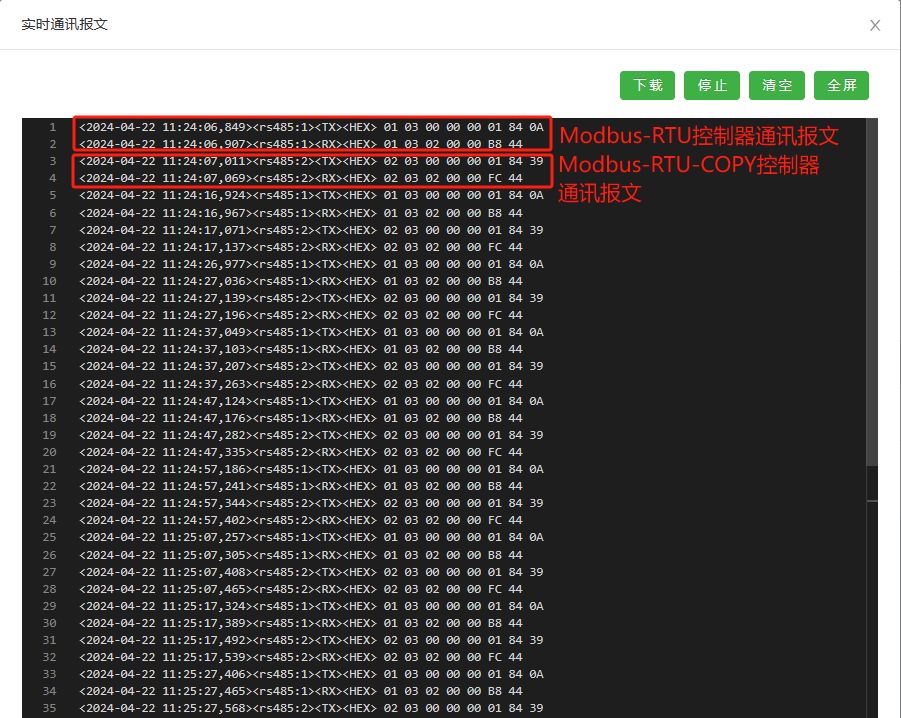Select log line 16 timestamped 11:24:37,263
The height and width of the screenshot is (718, 901).
pos(301,384)
